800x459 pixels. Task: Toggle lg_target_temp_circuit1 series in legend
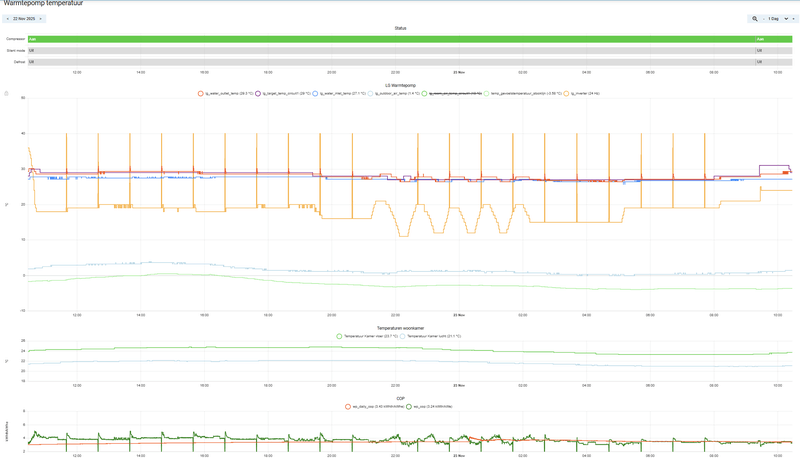[x=283, y=94]
